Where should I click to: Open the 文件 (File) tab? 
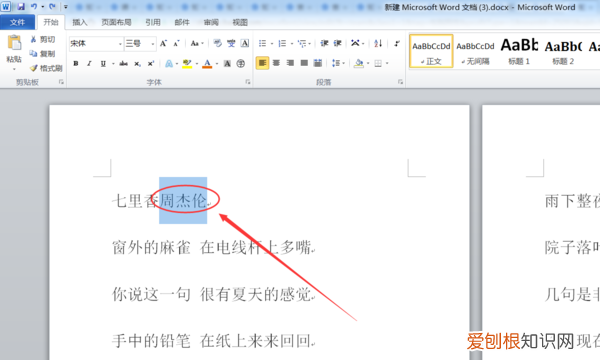17,22
